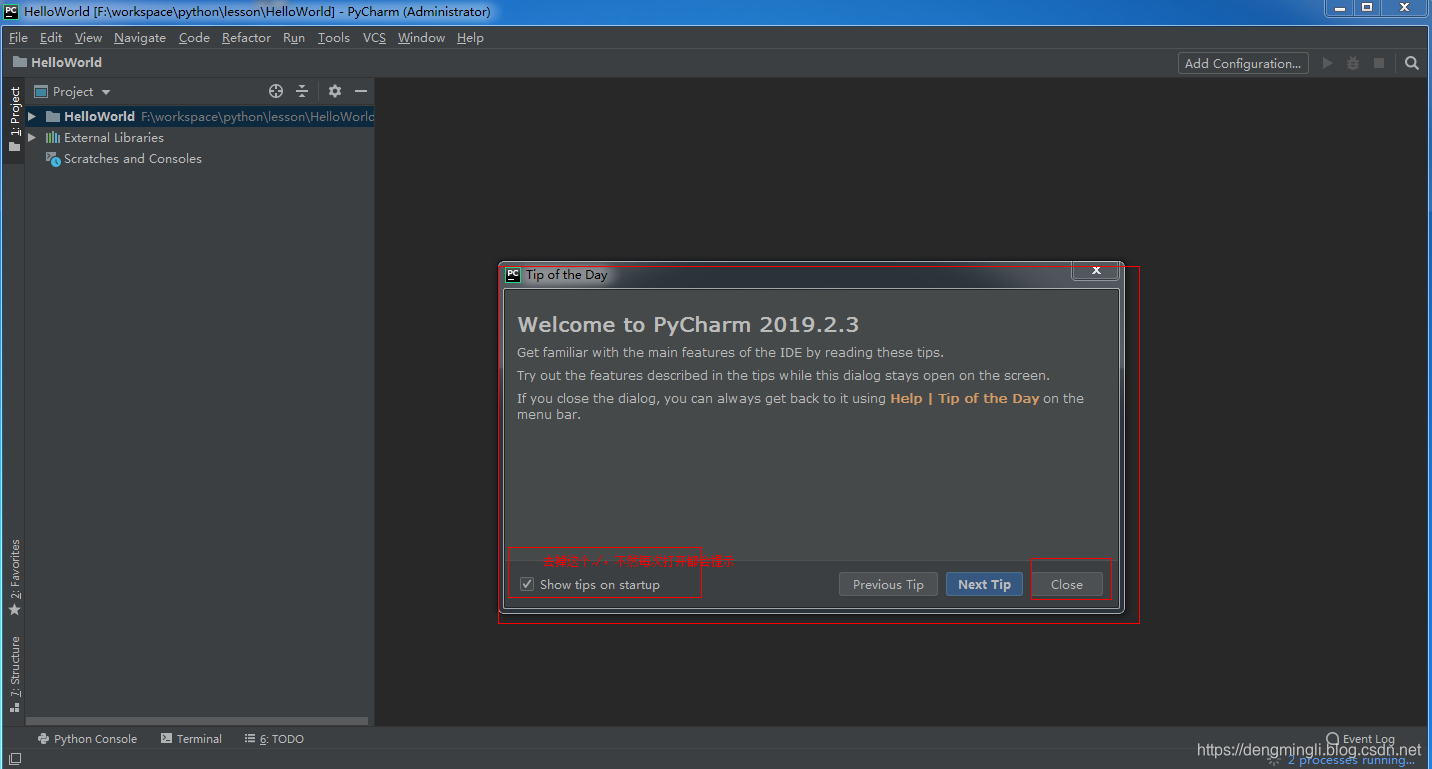Viewport: 1432px width, 769px height.
Task: Dismiss the Tip of the Day dialog with X
Action: click(1096, 270)
